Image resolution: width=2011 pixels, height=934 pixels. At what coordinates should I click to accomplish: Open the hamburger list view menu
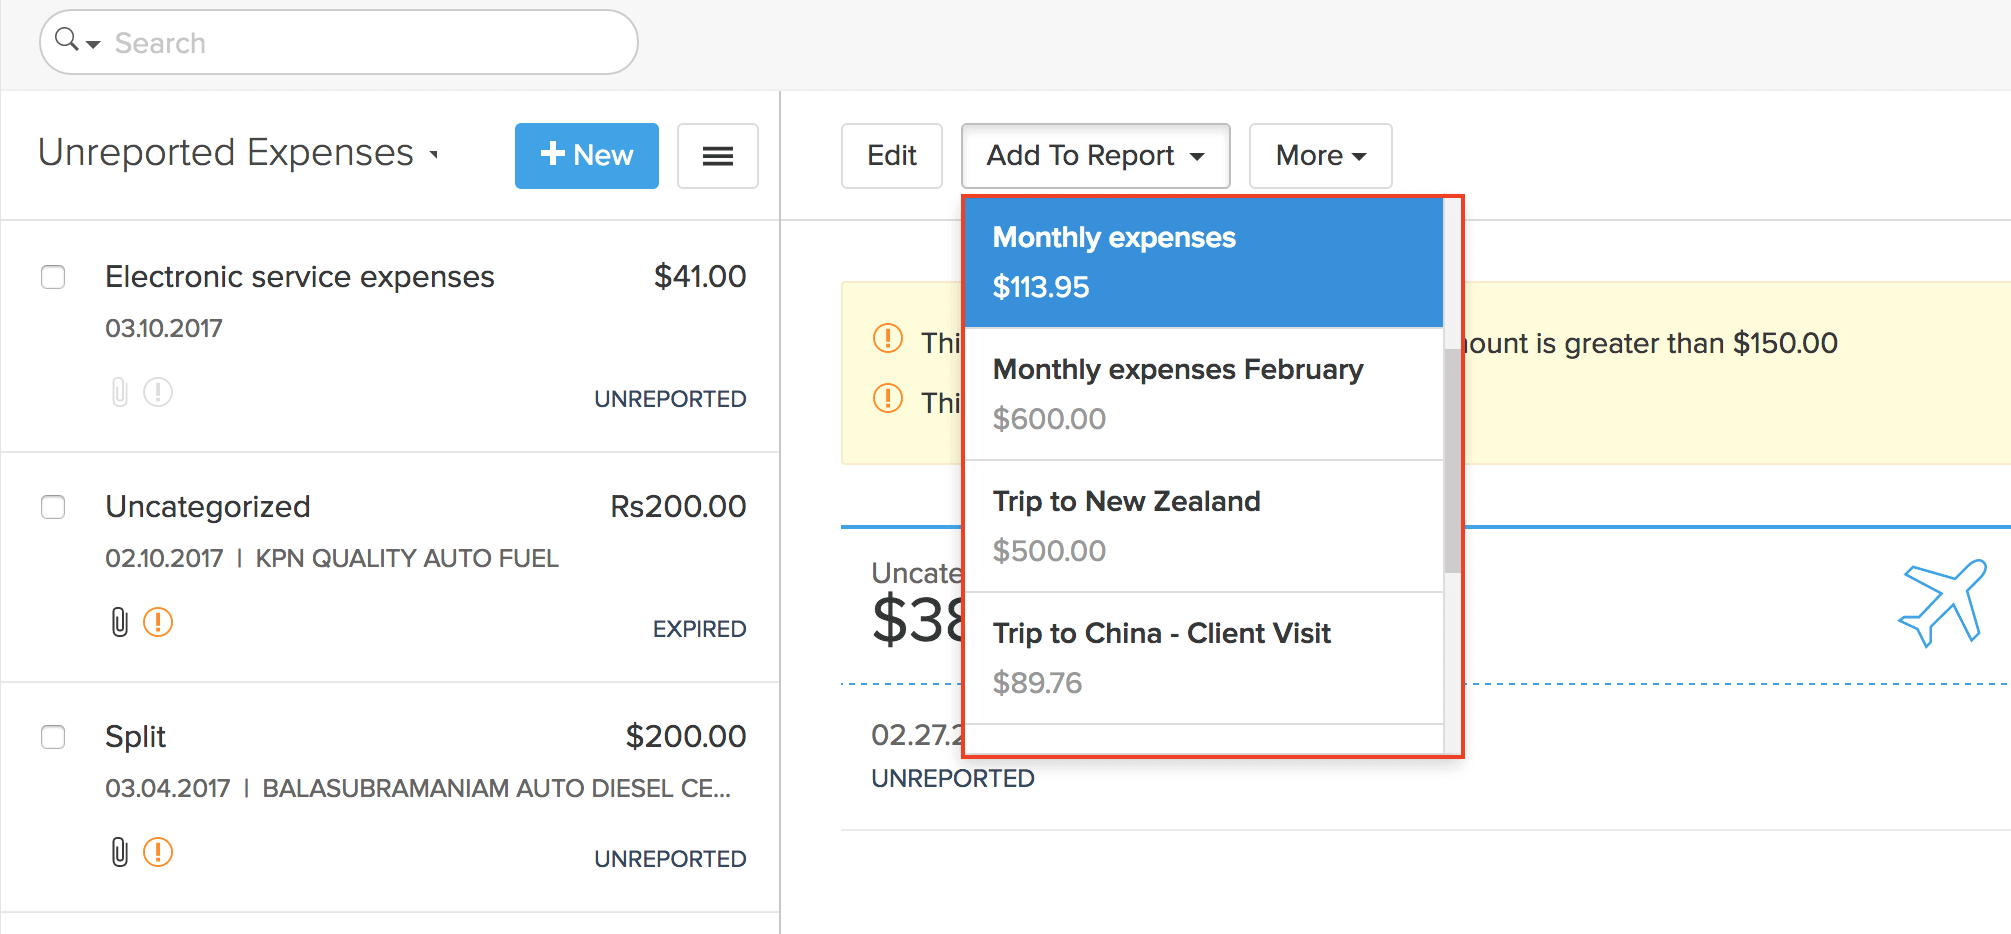pyautogui.click(x=717, y=156)
